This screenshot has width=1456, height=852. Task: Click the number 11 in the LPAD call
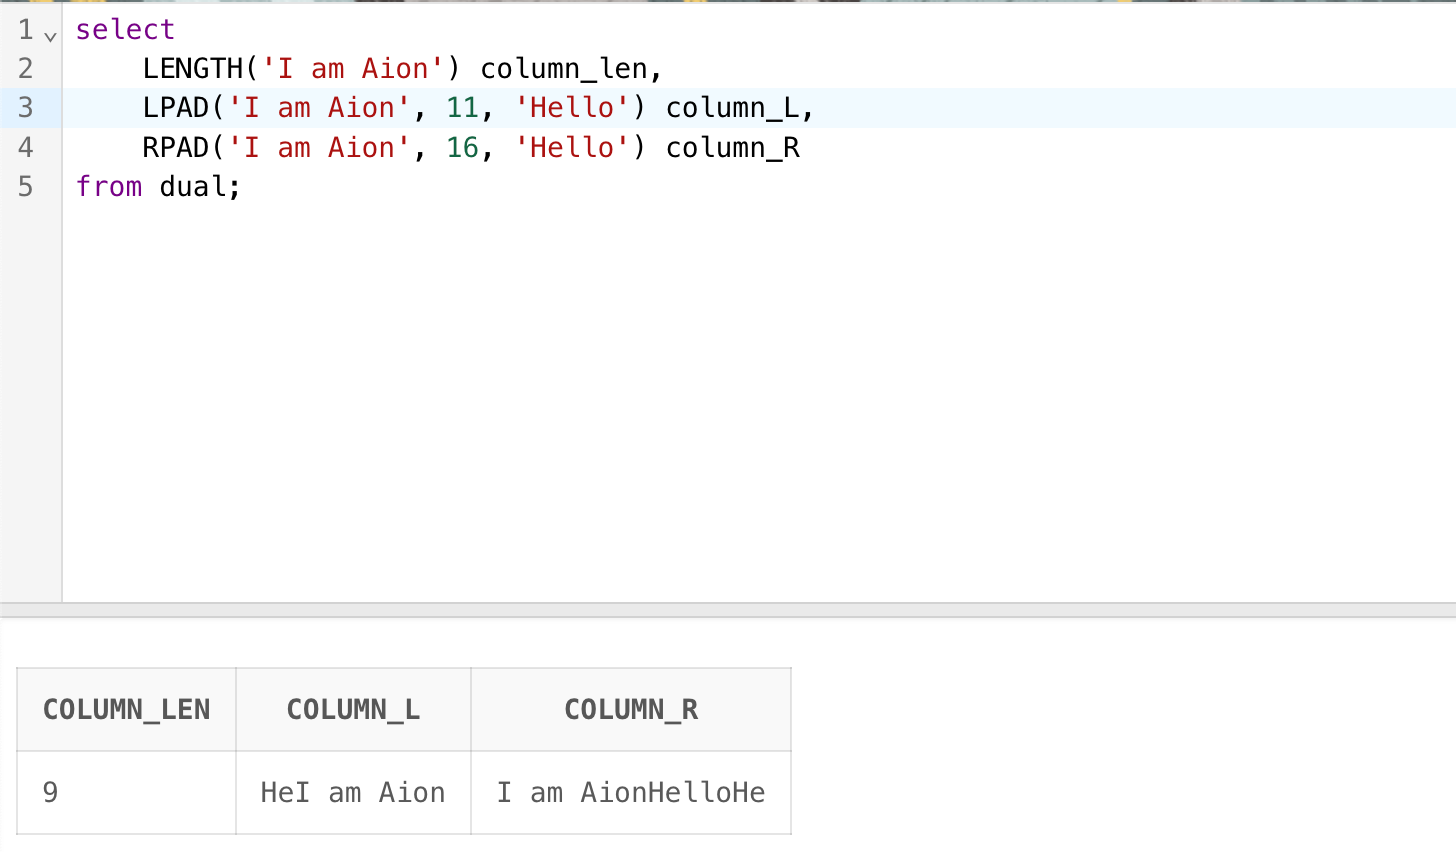point(462,108)
